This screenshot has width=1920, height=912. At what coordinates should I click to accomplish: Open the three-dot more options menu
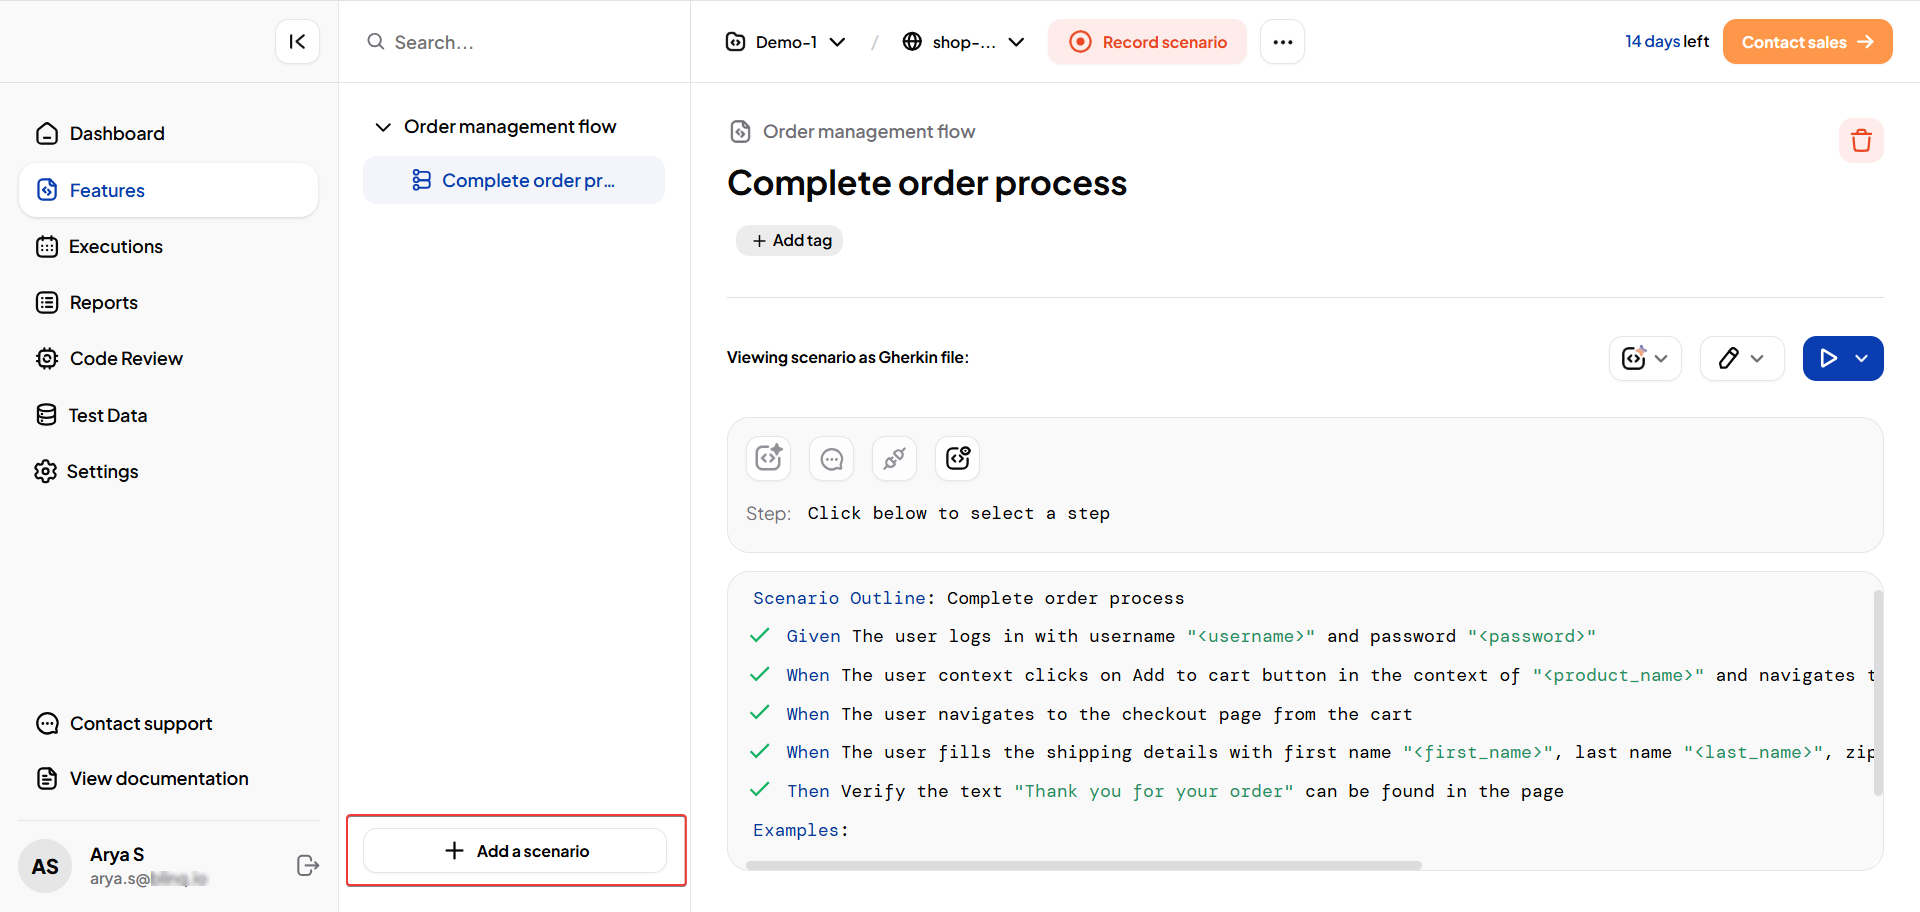[x=1282, y=42]
